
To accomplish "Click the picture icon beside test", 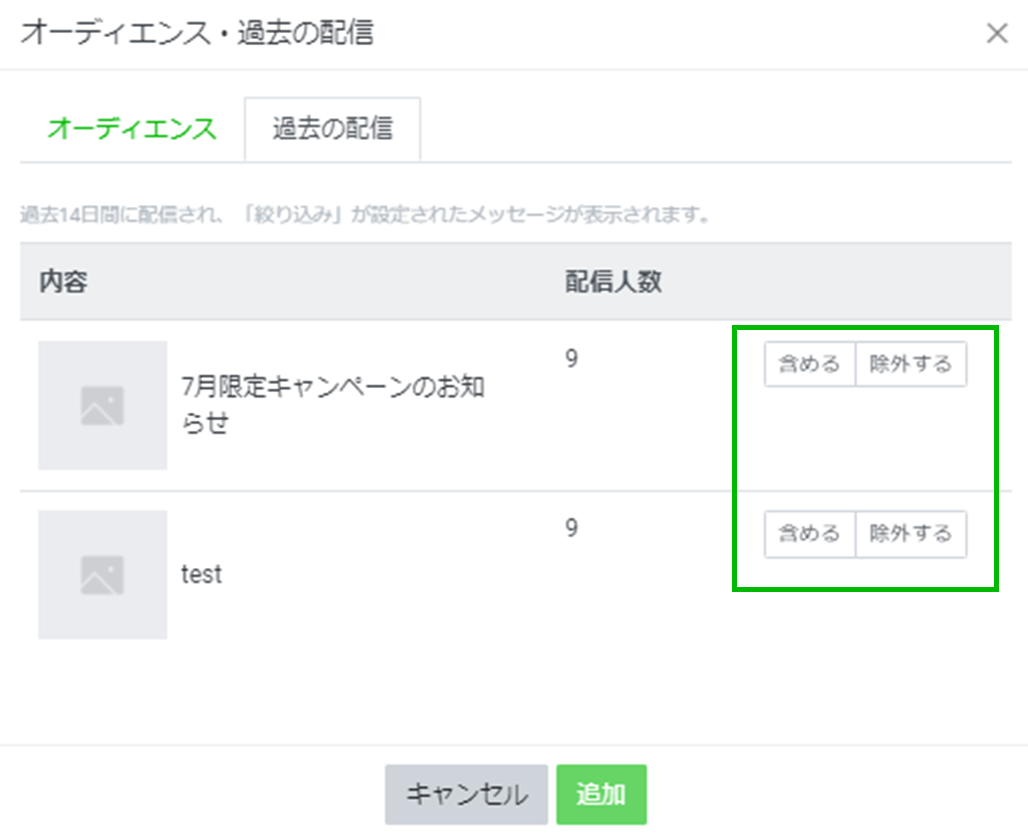I will point(102,575).
